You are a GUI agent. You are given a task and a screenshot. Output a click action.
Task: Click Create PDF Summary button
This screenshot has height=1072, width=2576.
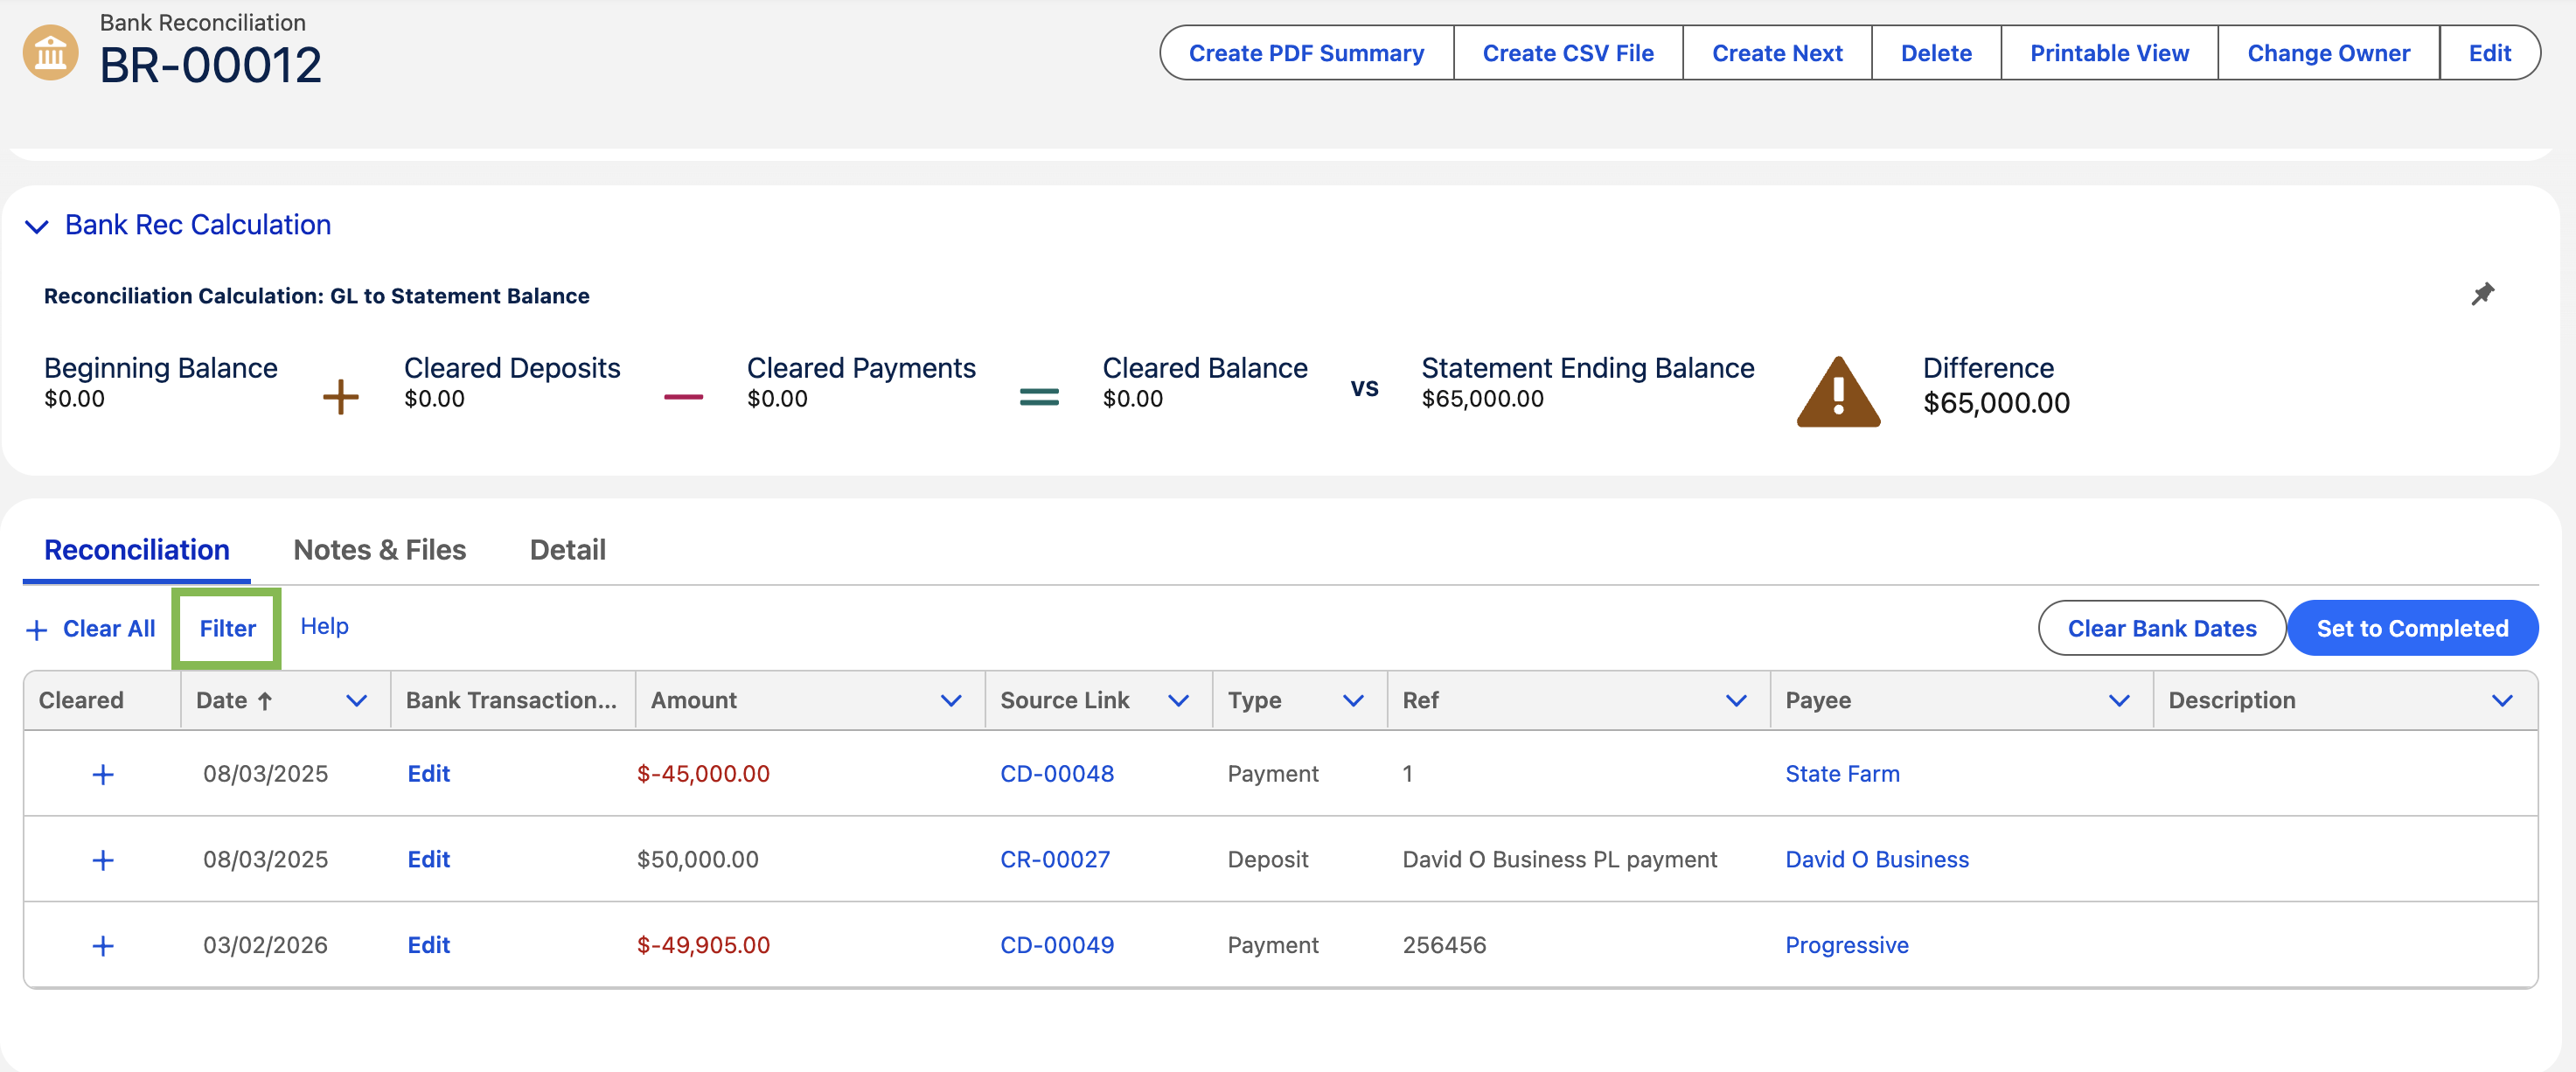tap(1306, 53)
